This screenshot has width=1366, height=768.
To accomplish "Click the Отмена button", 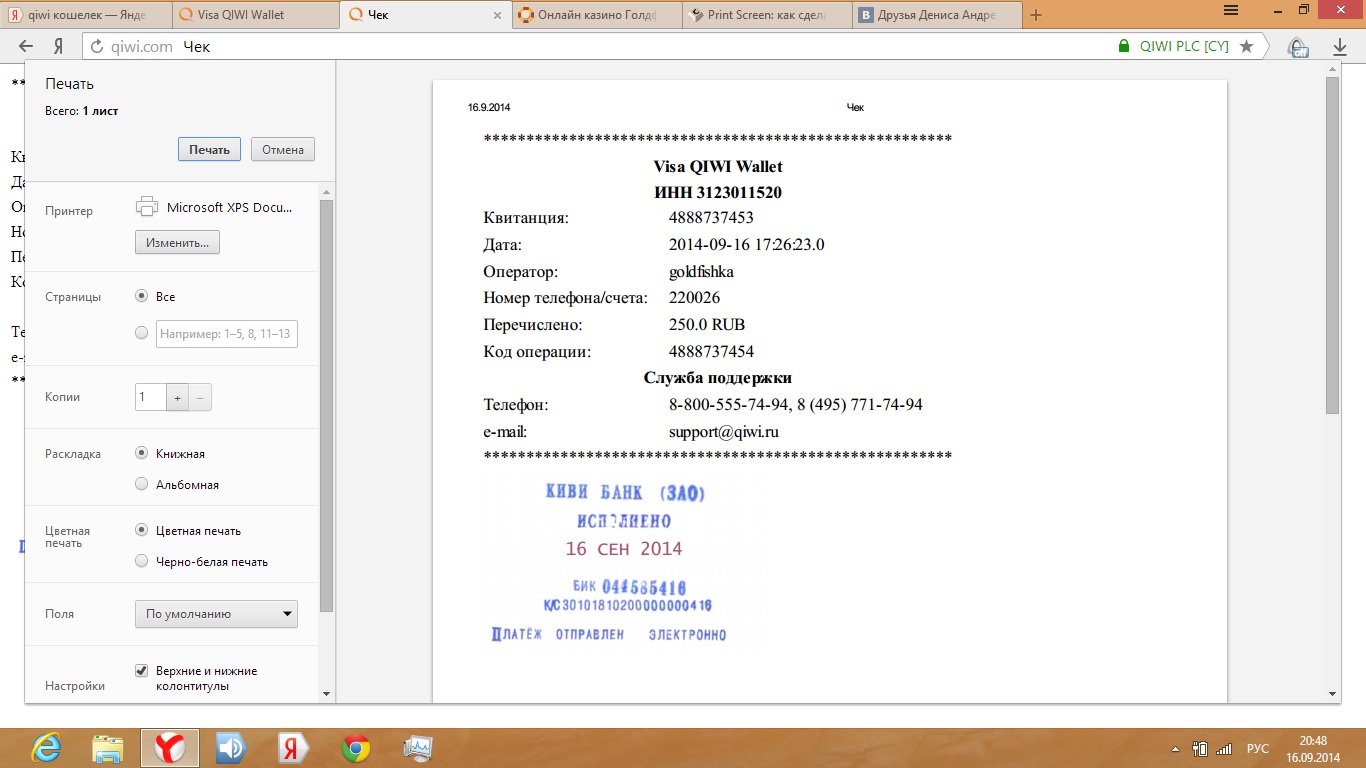I will point(283,149).
